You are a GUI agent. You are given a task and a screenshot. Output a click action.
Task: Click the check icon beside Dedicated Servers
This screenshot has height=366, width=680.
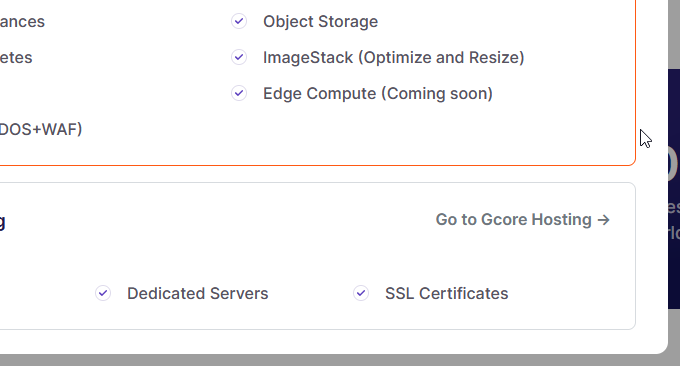point(103,293)
